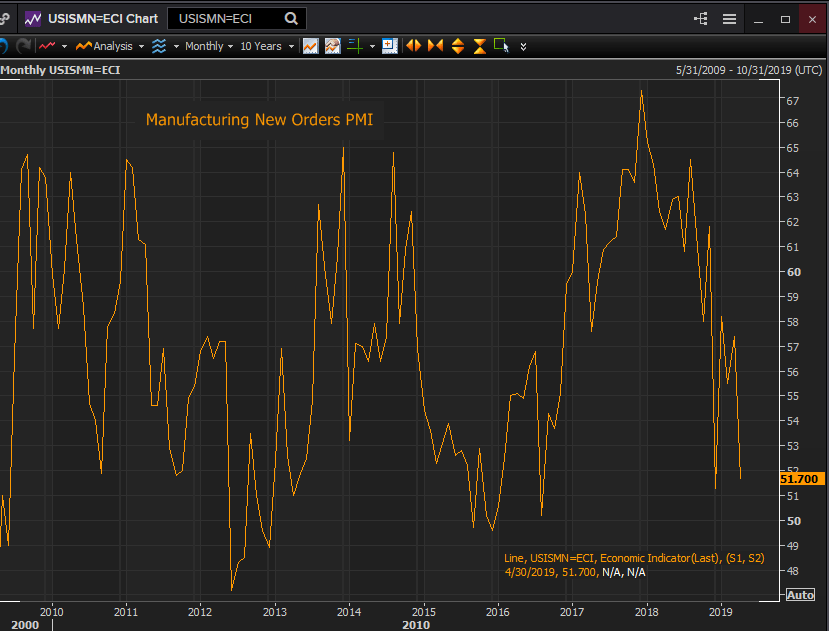The width and height of the screenshot is (829, 631).
Task: Click the 48 y-axis value
Action: [x=793, y=571]
